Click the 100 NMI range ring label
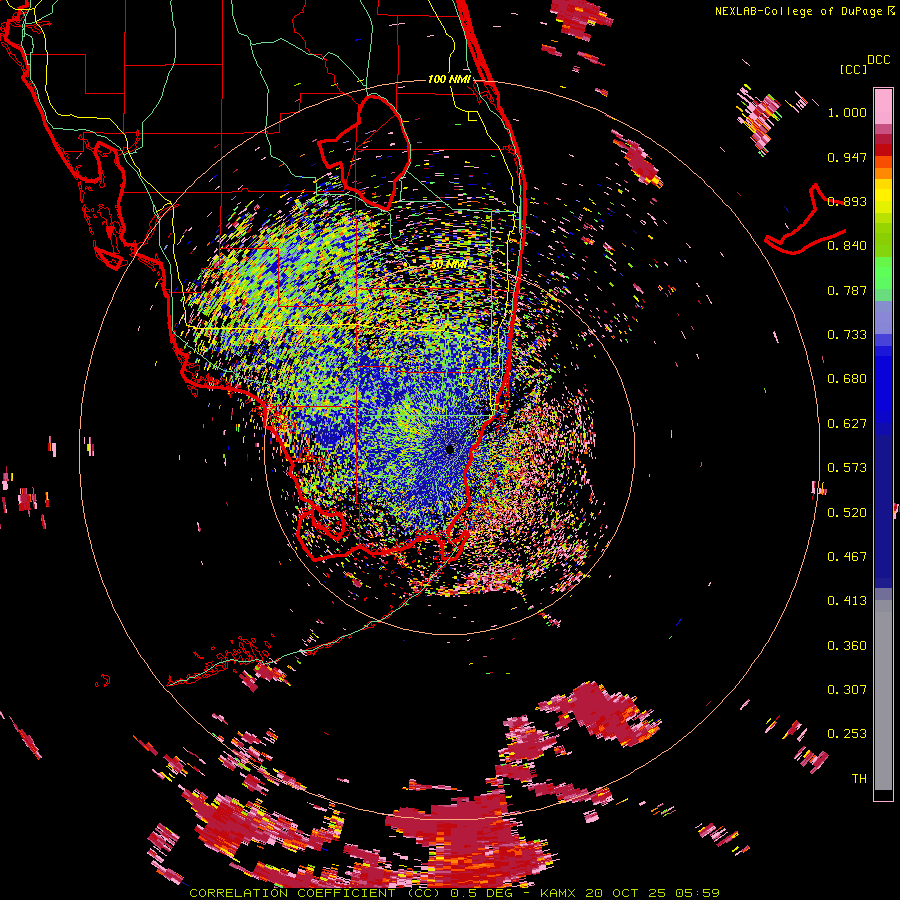 pyautogui.click(x=449, y=79)
